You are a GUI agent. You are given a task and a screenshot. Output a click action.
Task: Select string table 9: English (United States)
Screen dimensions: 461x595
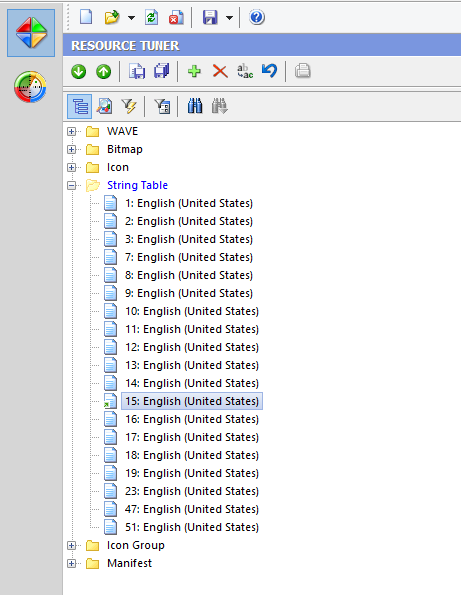[189, 293]
